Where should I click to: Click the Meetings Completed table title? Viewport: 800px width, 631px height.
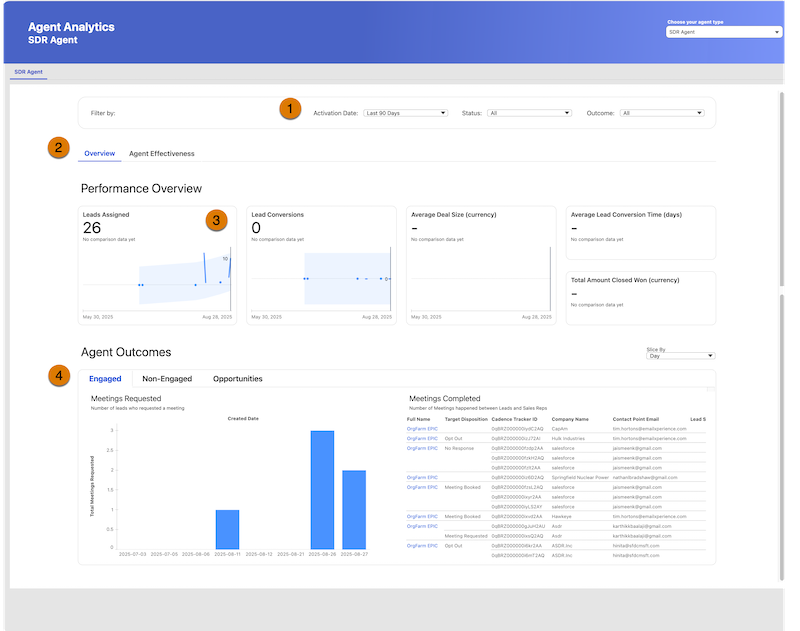point(445,398)
